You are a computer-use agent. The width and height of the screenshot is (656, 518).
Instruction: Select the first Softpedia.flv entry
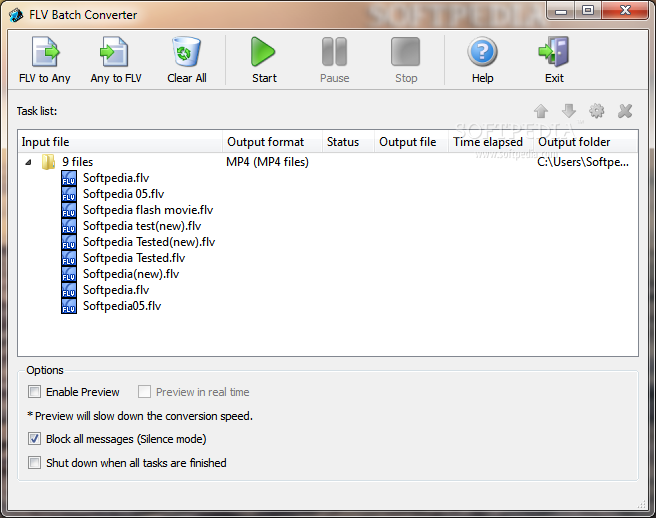click(x=116, y=178)
